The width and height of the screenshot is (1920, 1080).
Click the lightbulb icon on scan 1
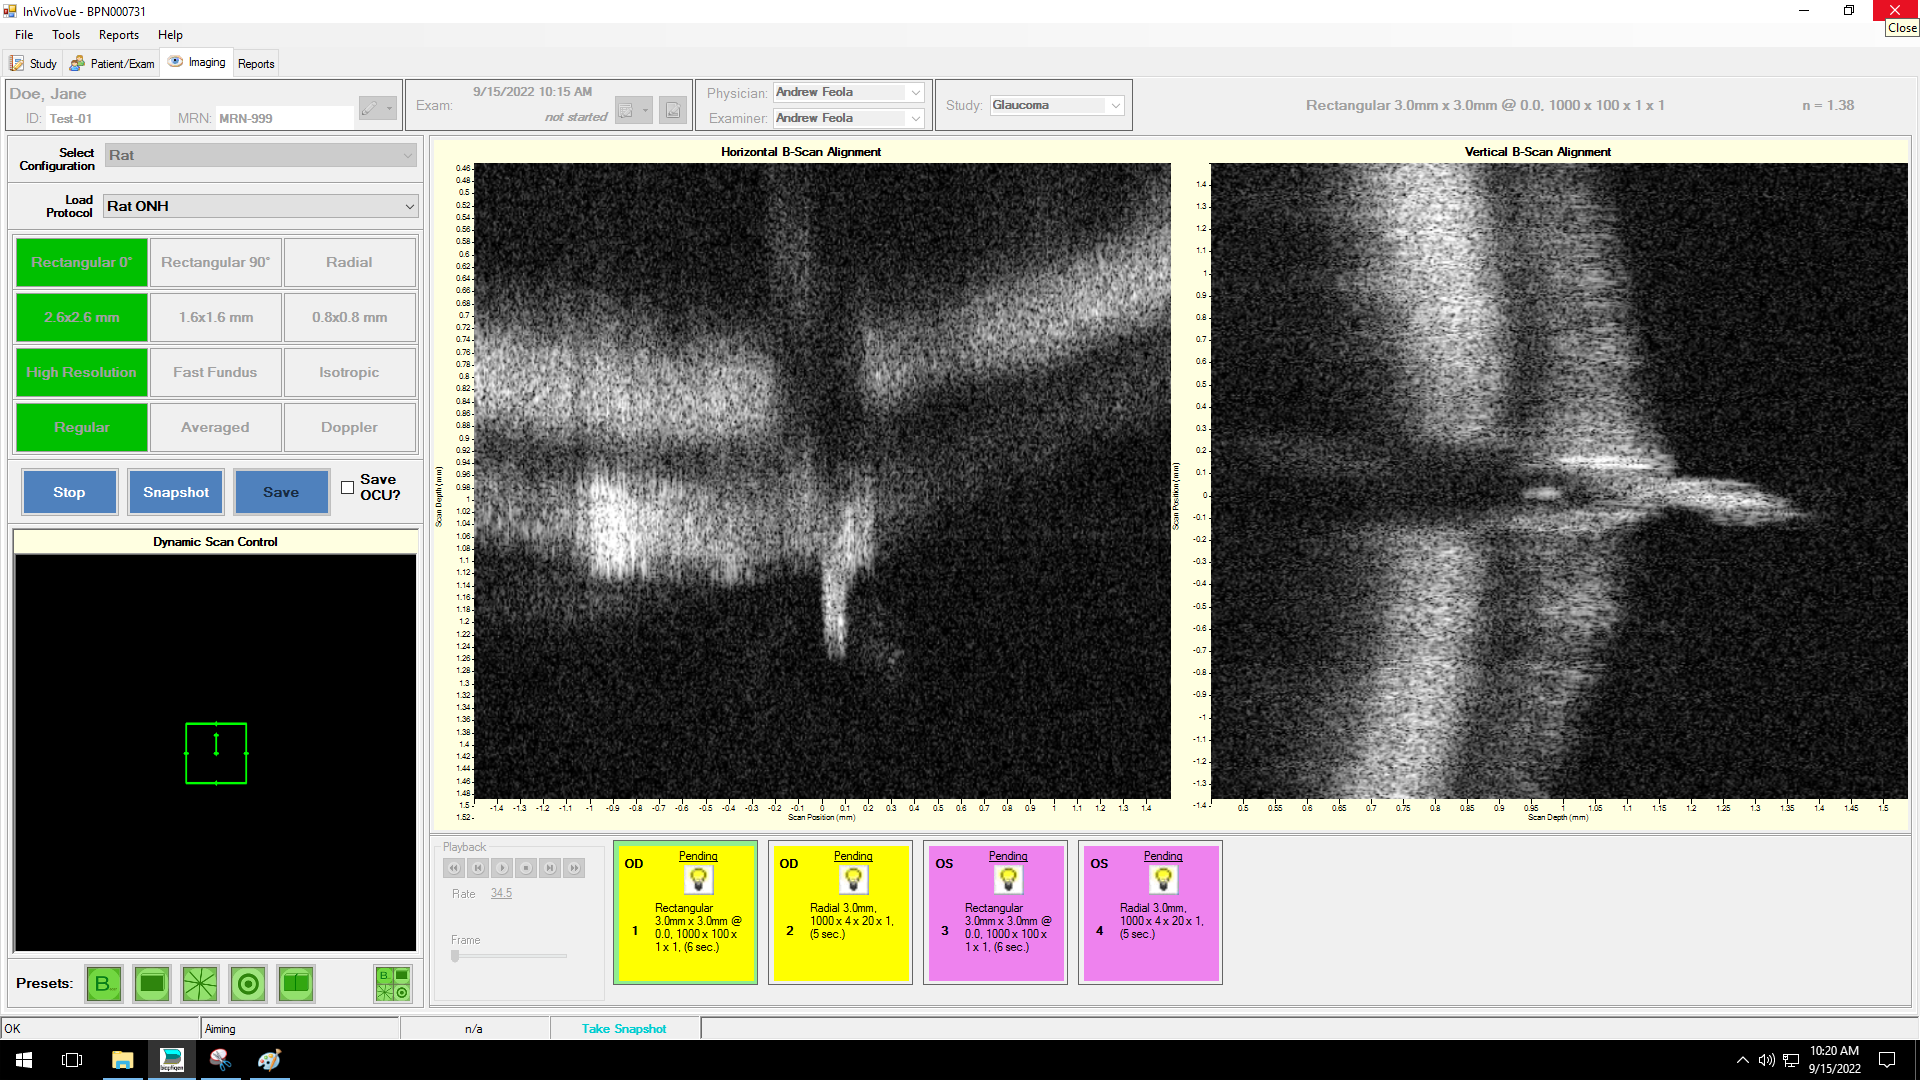[698, 880]
